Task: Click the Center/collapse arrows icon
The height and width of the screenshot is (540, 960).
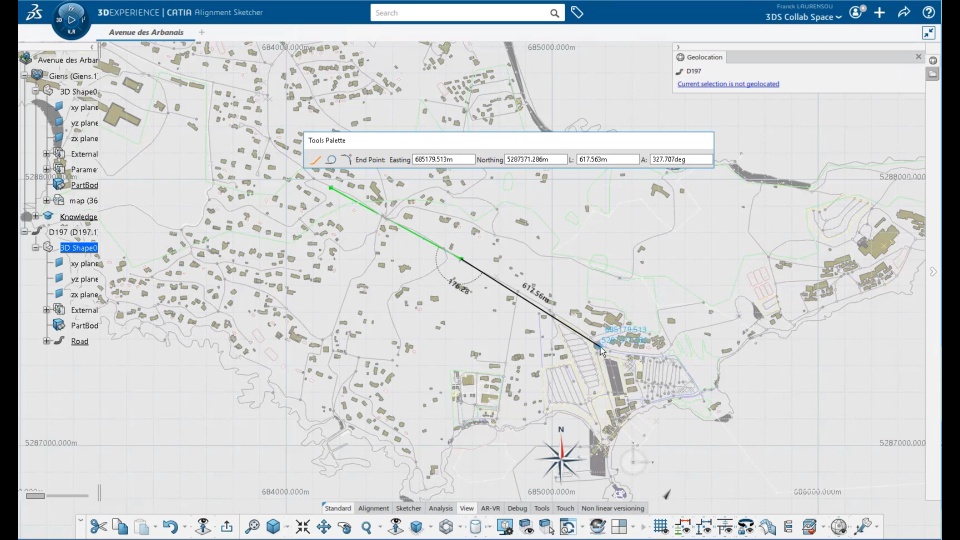Action: tap(302, 527)
